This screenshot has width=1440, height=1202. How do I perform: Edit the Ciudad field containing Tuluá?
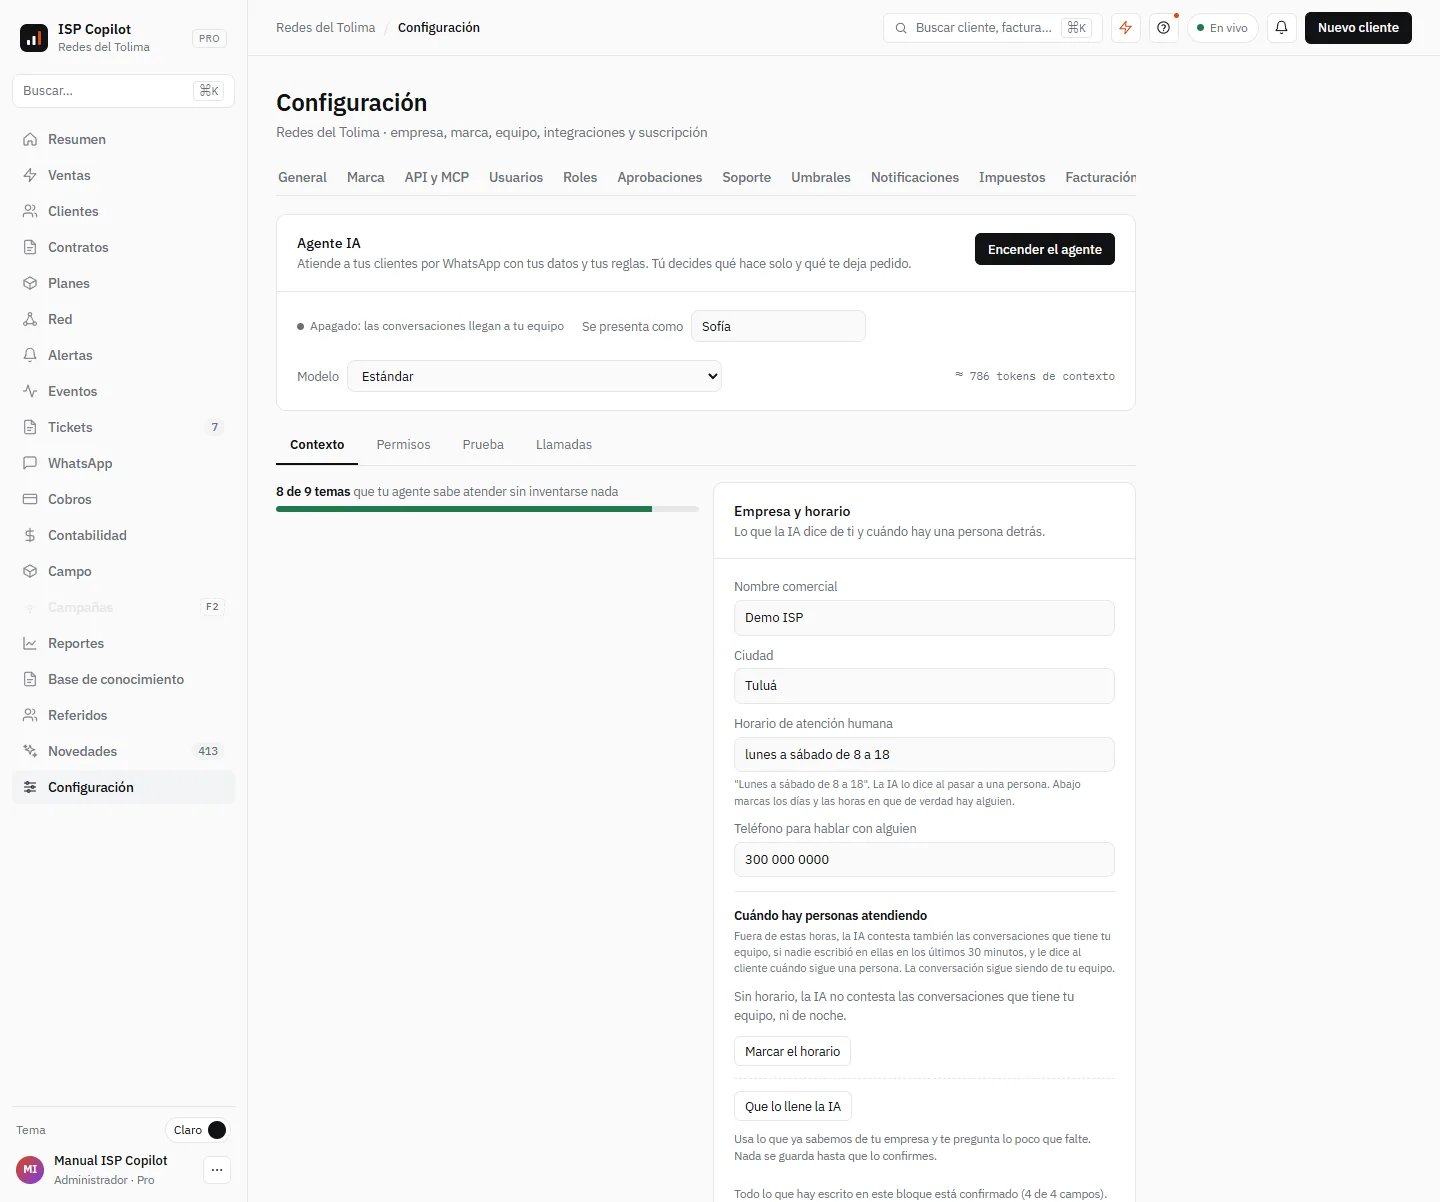click(924, 686)
